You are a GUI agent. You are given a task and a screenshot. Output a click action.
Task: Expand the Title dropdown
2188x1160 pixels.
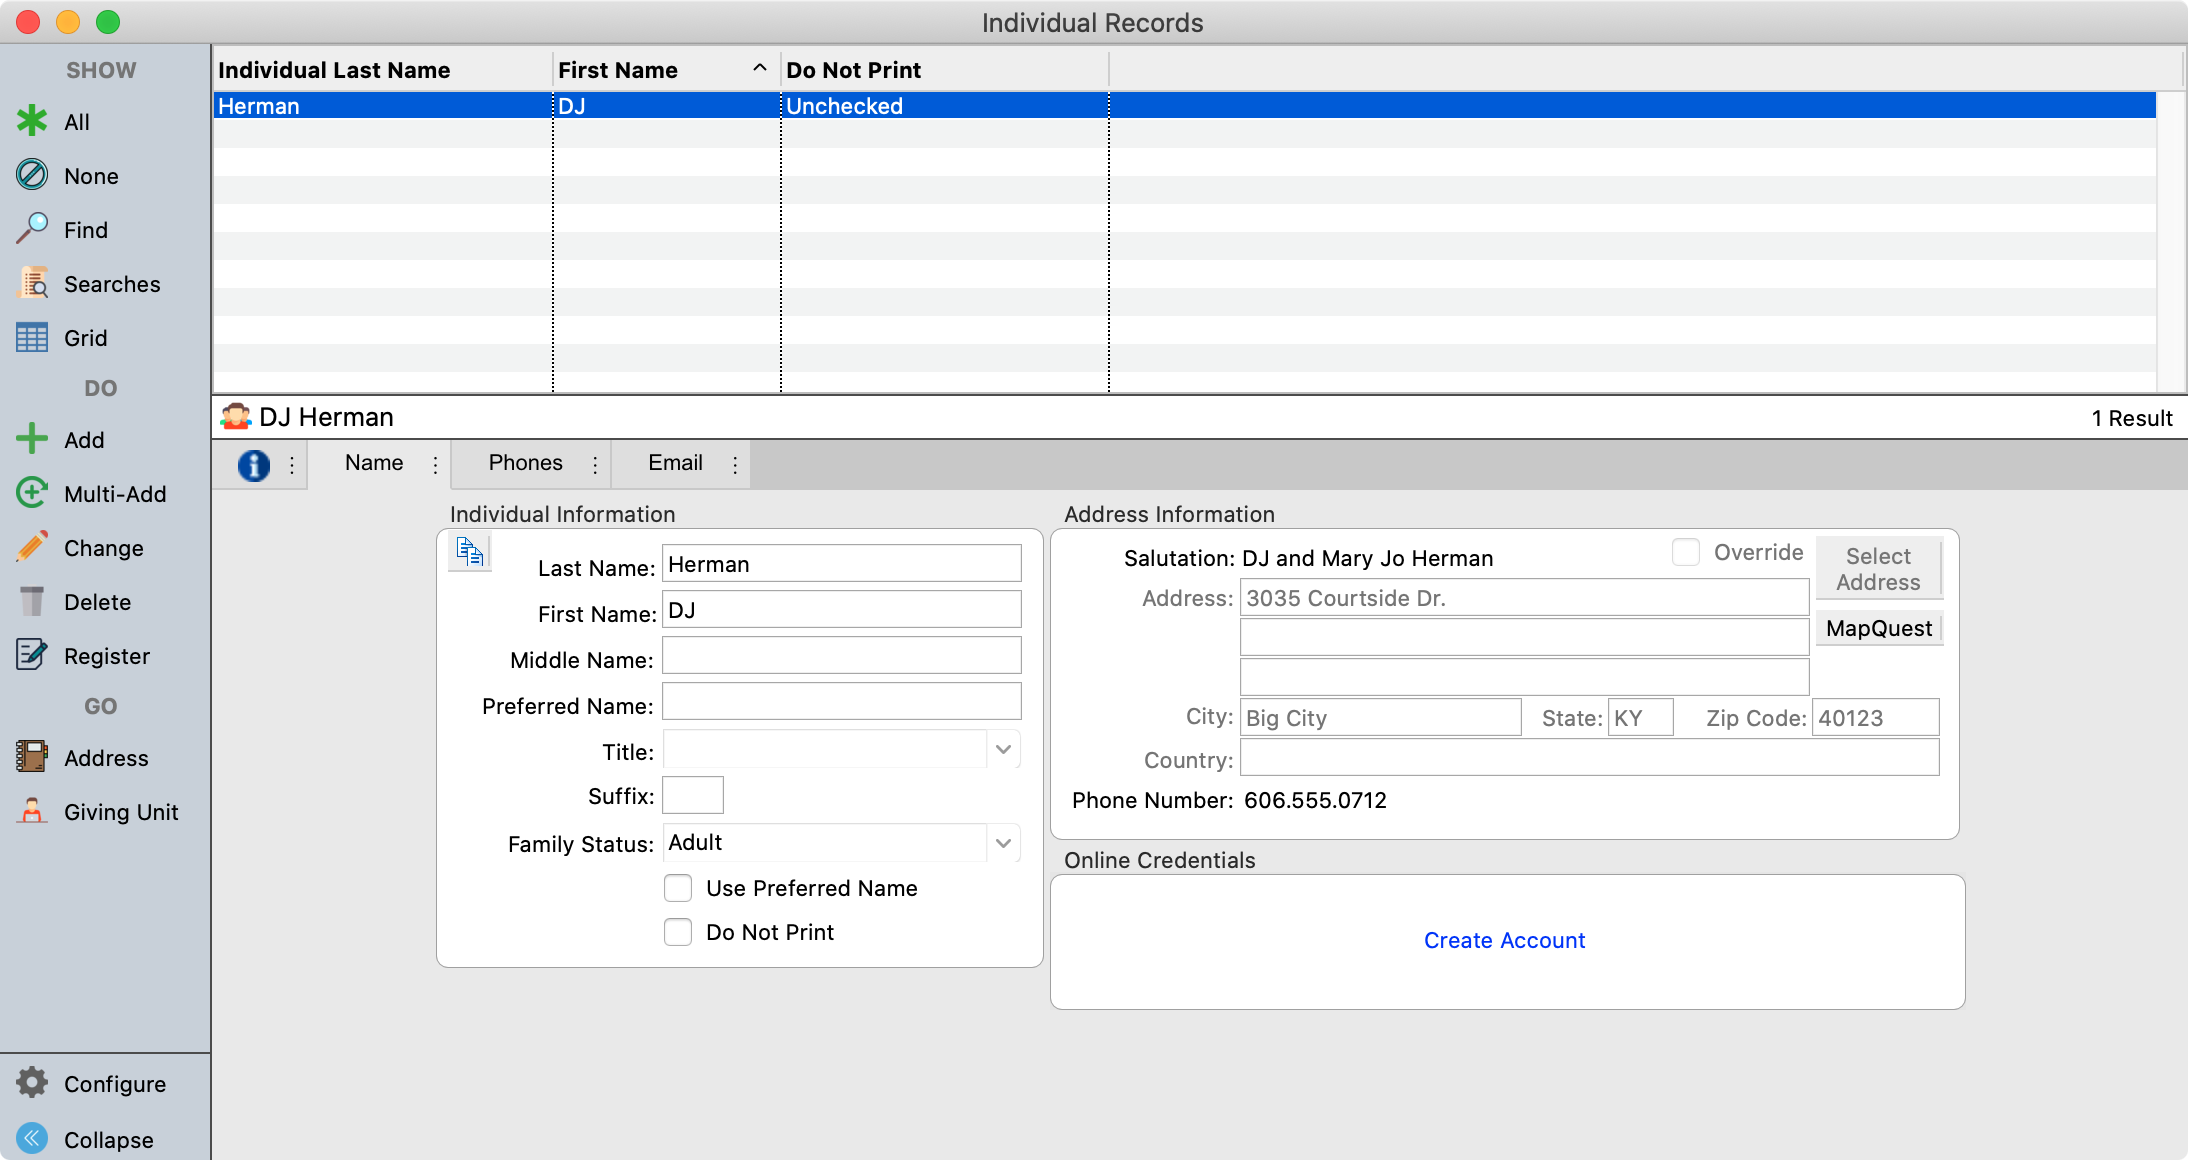click(x=1003, y=750)
